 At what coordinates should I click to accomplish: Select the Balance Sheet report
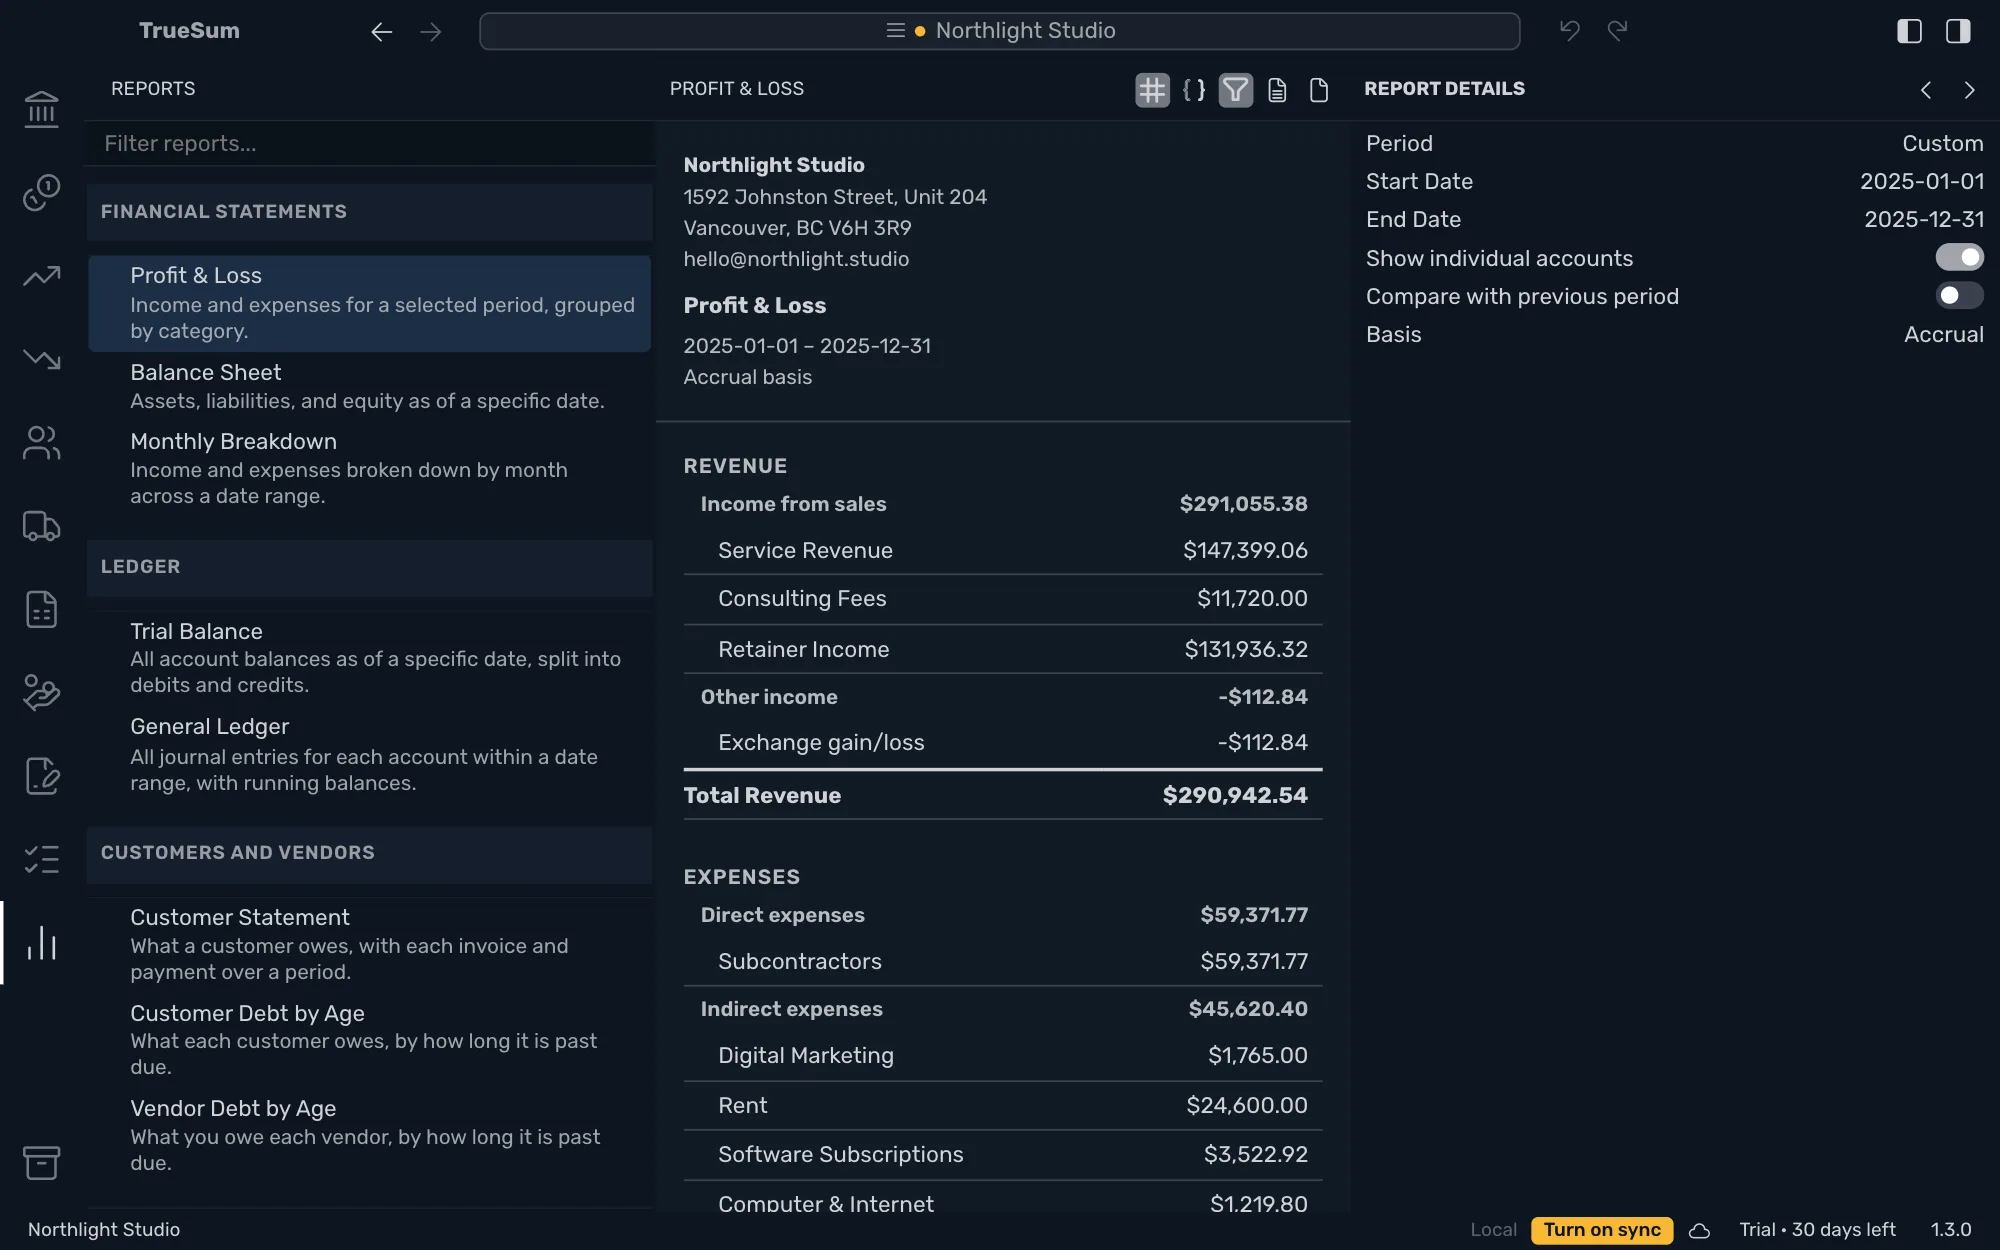(x=369, y=386)
